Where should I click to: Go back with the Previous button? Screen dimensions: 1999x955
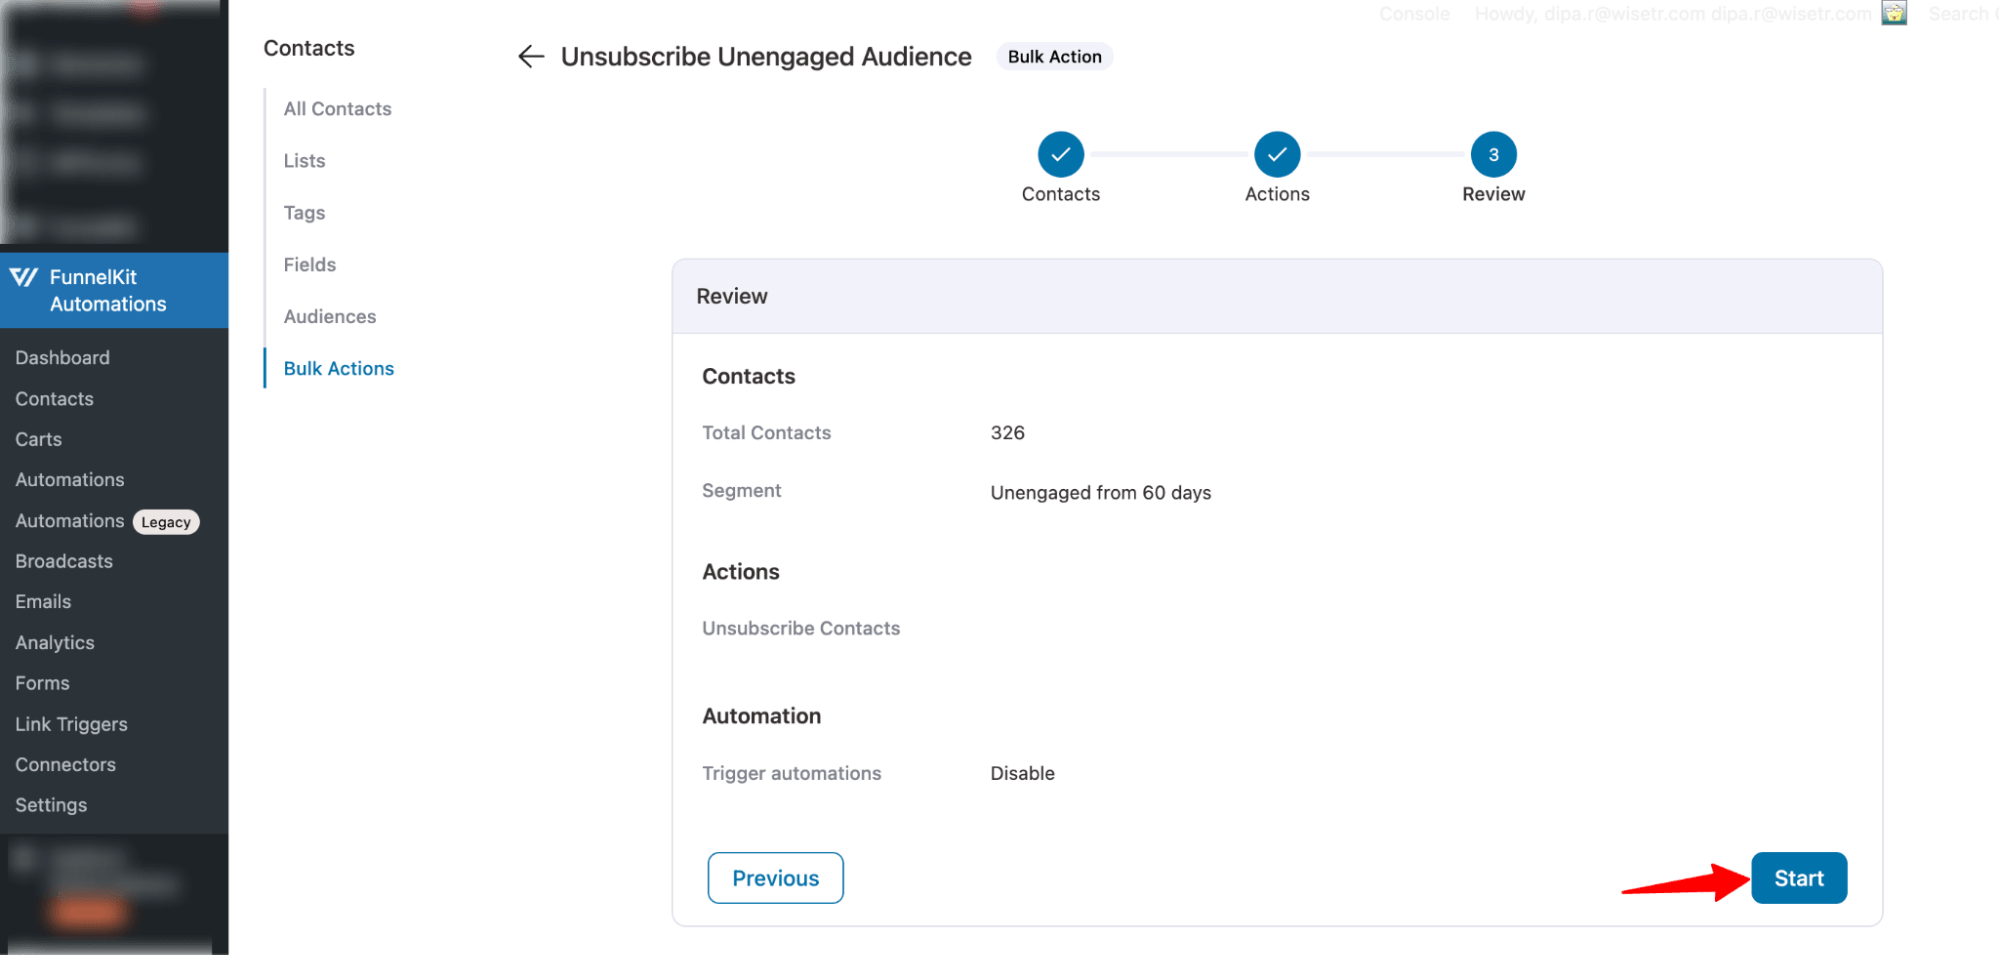[775, 878]
